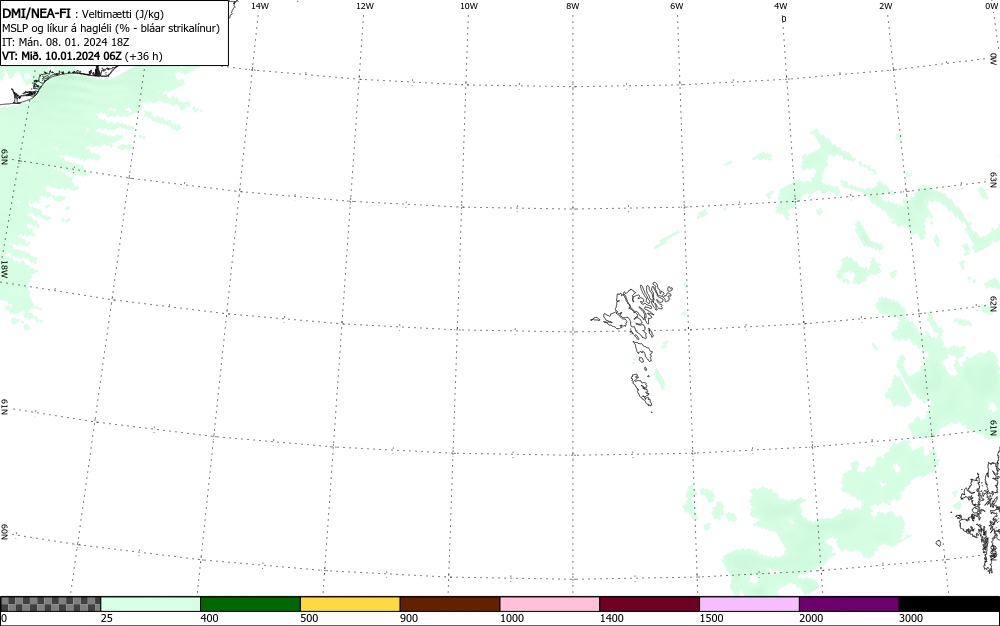Screen dimensions: 1000x626
Task: Click the 8W longitude label
Action: [573, 6]
